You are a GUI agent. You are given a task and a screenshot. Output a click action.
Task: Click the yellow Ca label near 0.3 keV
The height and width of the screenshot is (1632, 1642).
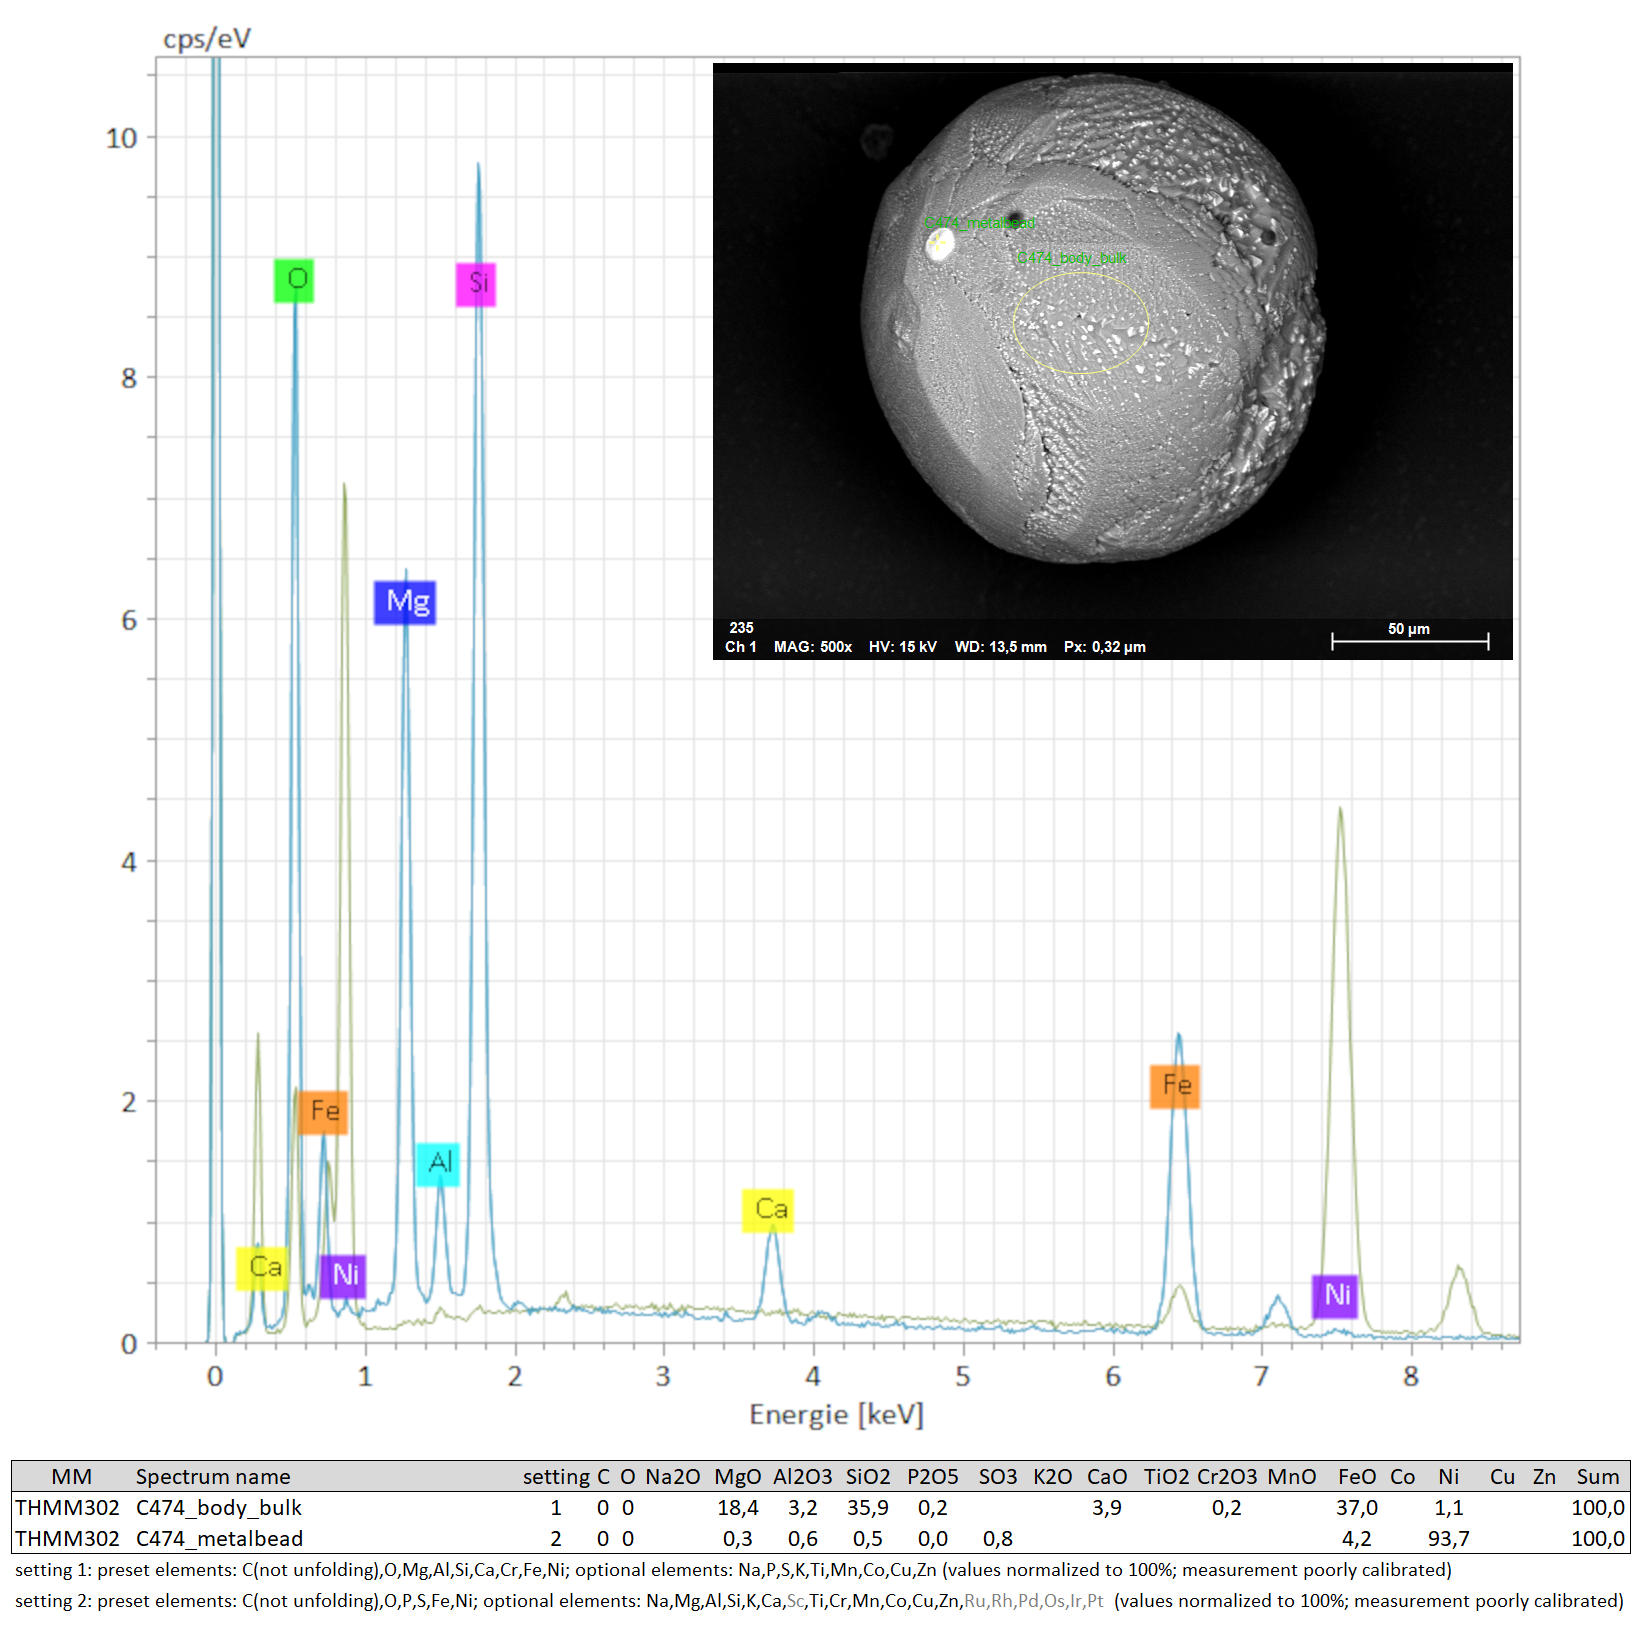pyautogui.click(x=262, y=1268)
